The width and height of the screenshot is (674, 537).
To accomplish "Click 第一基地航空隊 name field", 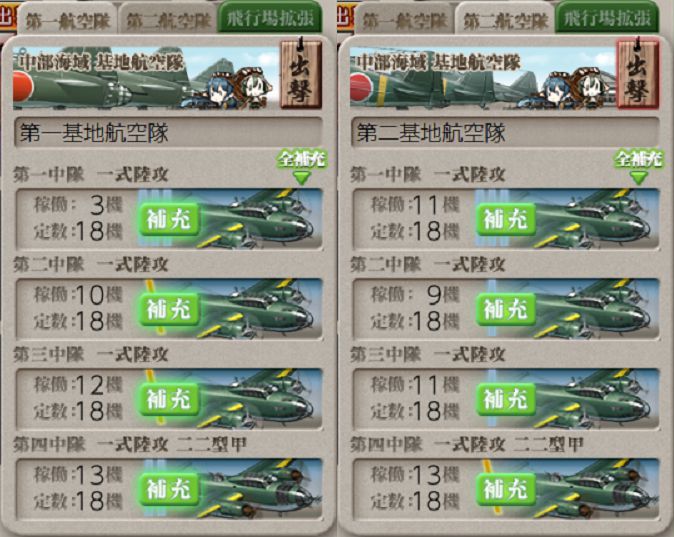I will 168,132.
